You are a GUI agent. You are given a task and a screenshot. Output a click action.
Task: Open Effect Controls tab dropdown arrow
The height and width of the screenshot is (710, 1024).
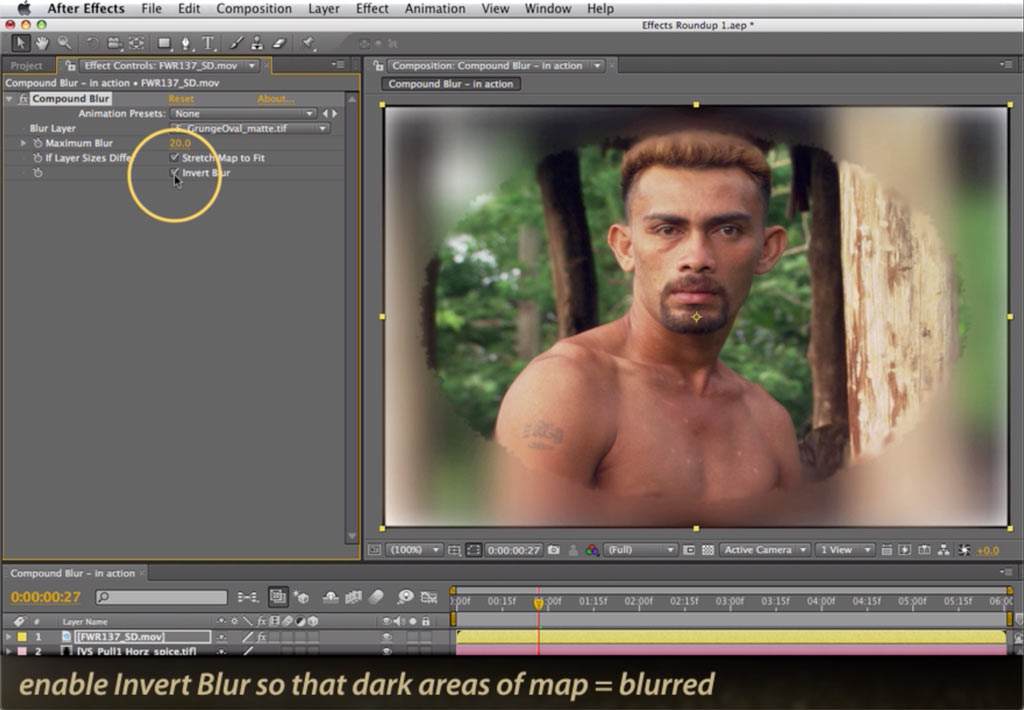pos(251,65)
